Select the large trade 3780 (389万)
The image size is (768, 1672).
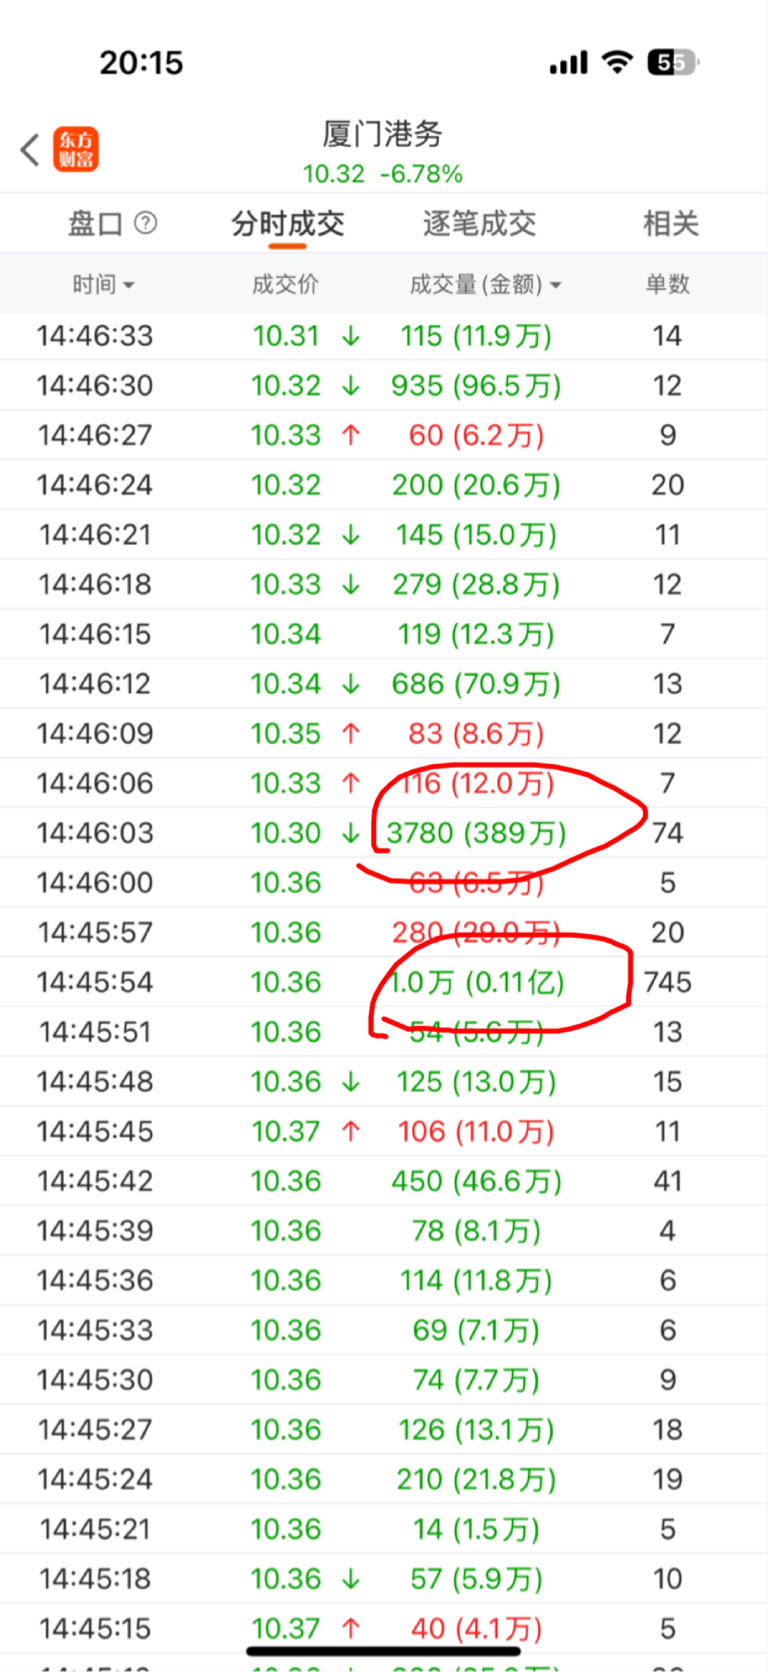point(476,833)
